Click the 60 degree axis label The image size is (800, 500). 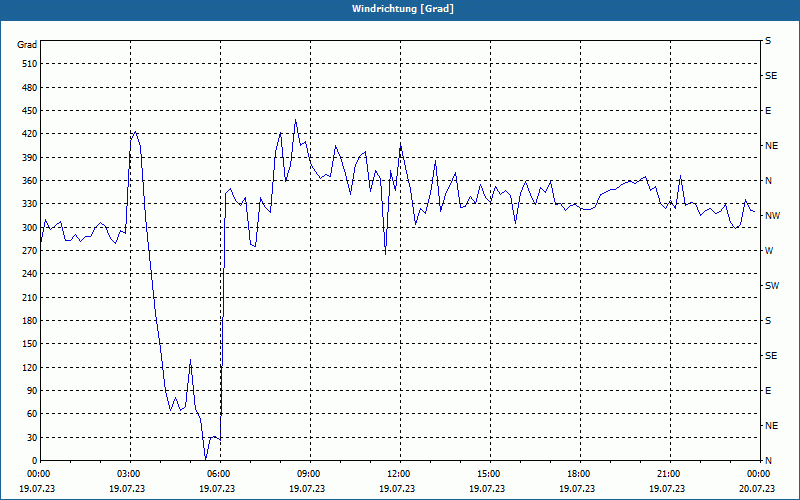(x=32, y=414)
